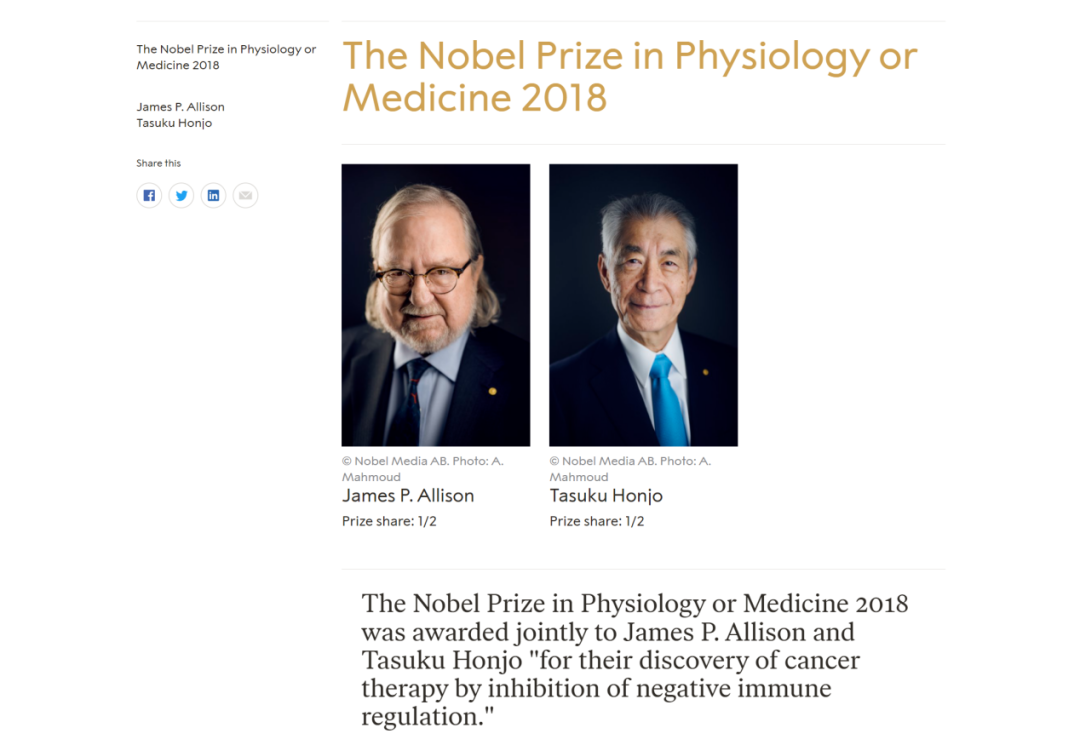This screenshot has height=745, width=1080.
Task: Share this page on LinkedIn
Action: point(214,196)
